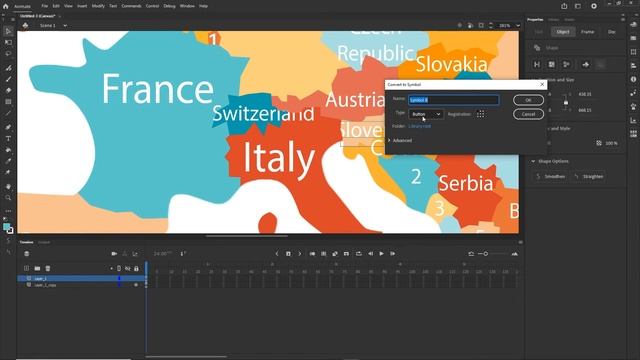Select the Layer_1_copy row in timeline
Screen dimensions: 640x360
coord(81,285)
